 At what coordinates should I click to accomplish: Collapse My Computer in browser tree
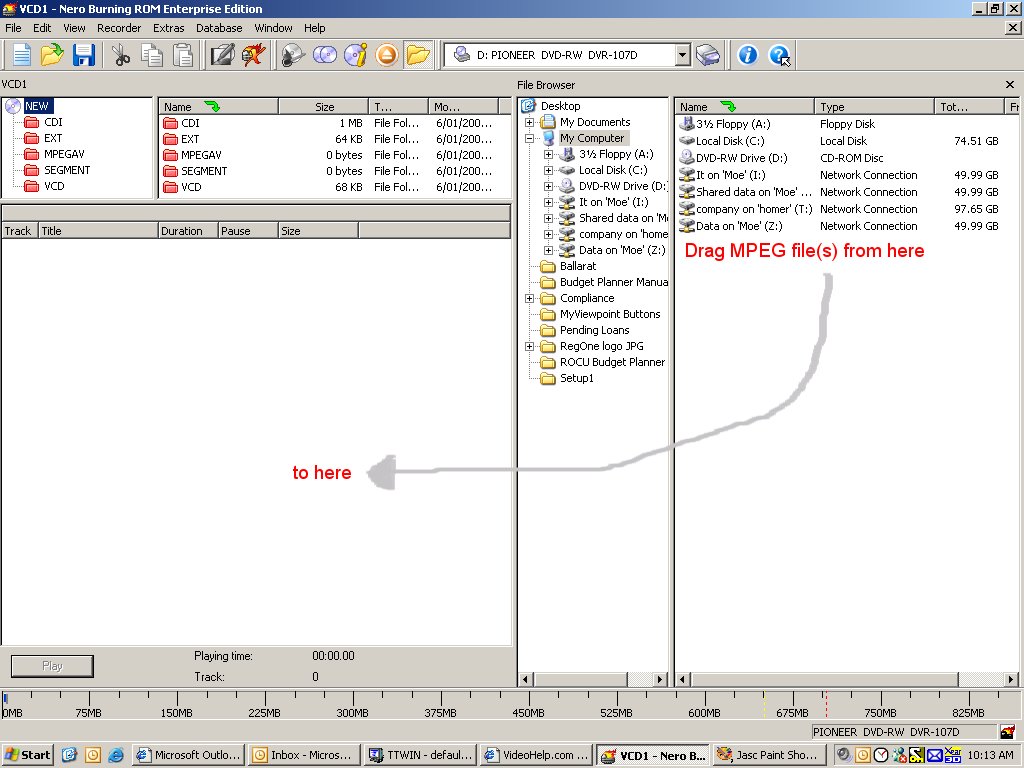(530, 138)
